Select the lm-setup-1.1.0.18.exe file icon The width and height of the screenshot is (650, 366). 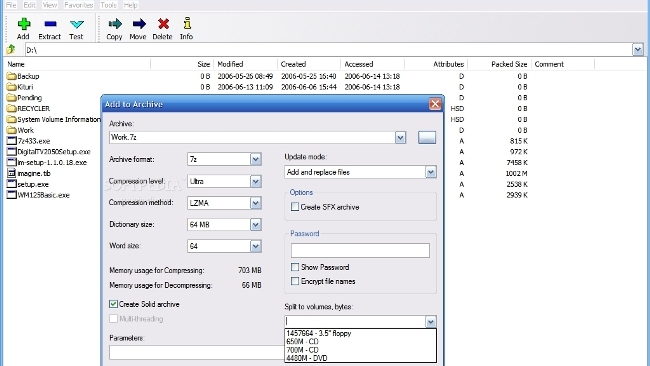tap(12, 162)
